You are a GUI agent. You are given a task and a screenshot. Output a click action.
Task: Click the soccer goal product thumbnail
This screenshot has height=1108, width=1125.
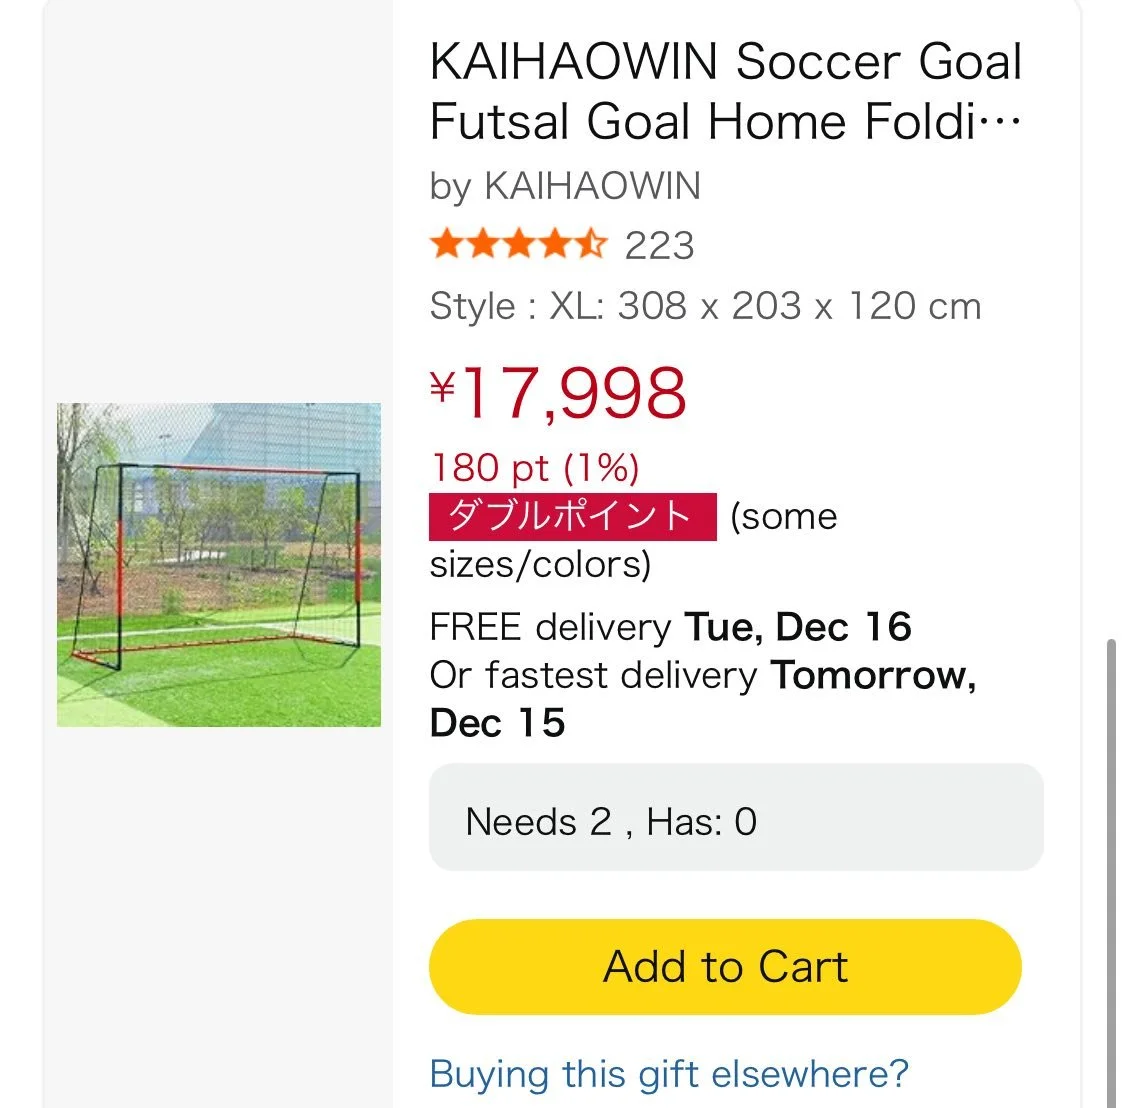219,565
